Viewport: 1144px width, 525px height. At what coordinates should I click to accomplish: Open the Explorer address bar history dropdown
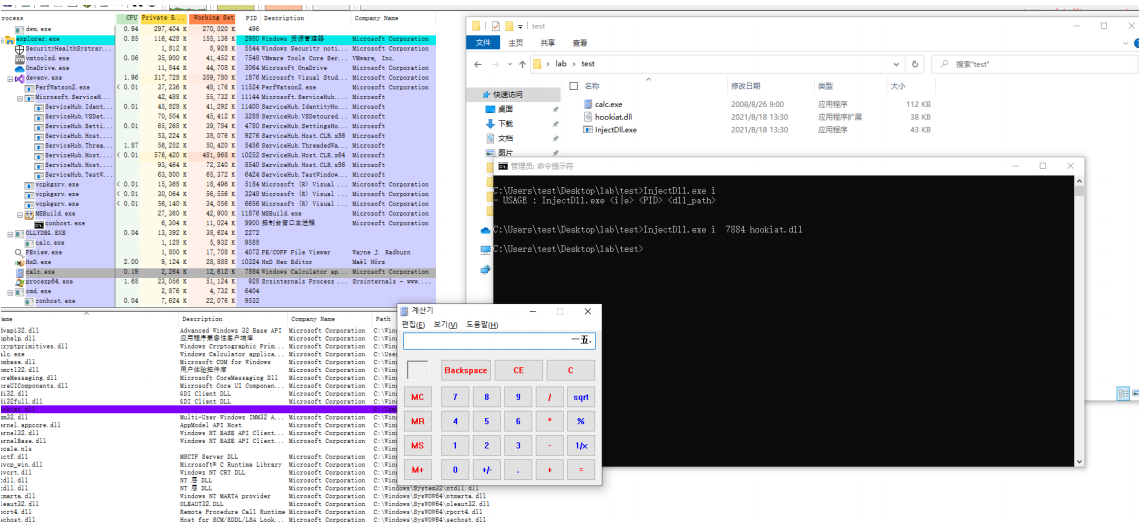pyautogui.click(x=897, y=64)
